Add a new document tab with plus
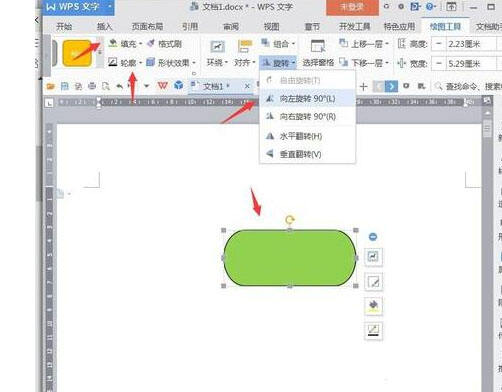The image size is (502, 392). (363, 87)
